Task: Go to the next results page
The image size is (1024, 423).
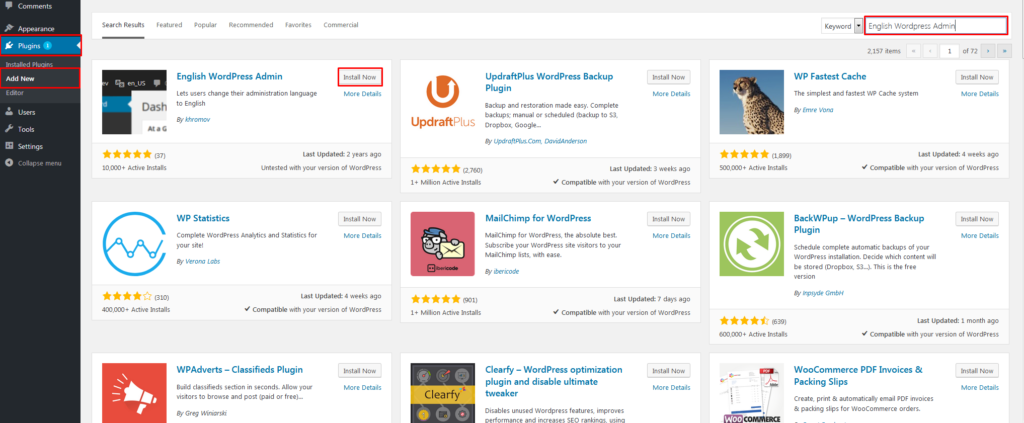Action: pos(989,50)
